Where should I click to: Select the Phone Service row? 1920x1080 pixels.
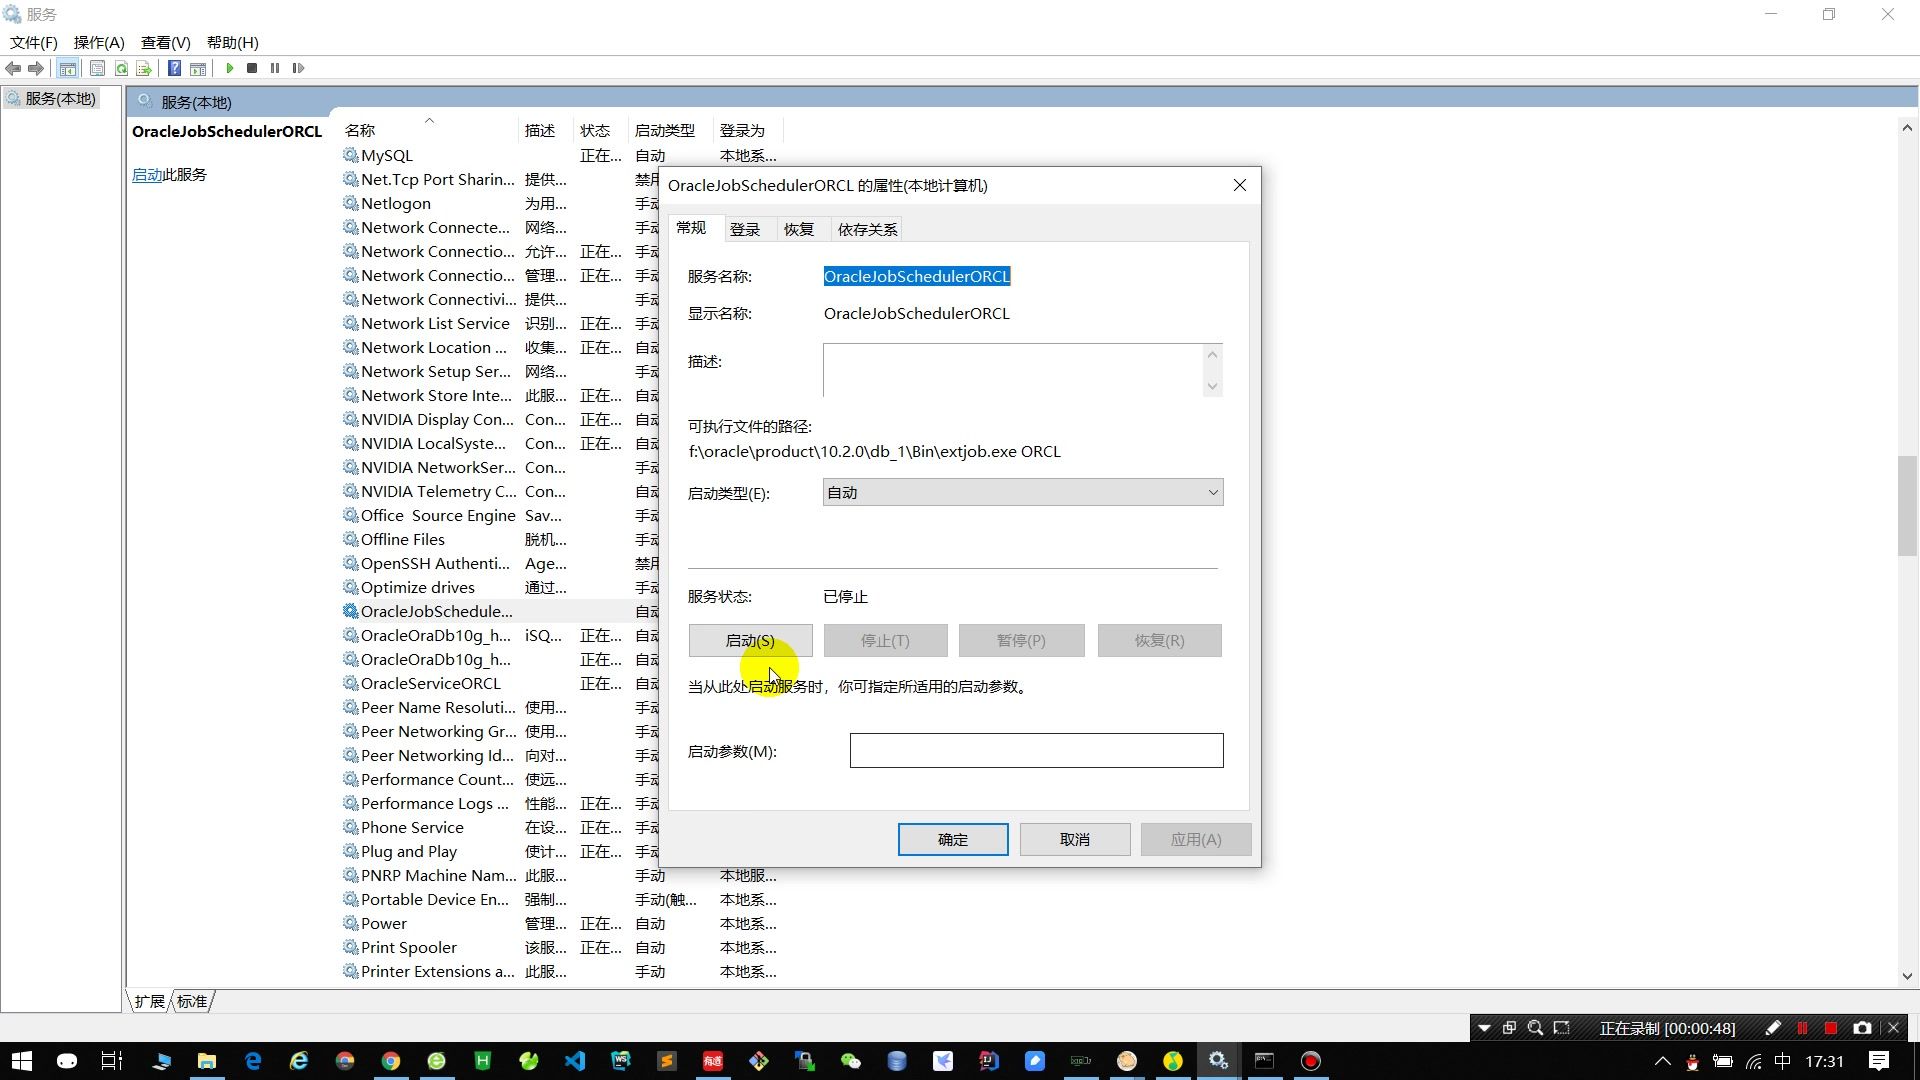[x=412, y=827]
